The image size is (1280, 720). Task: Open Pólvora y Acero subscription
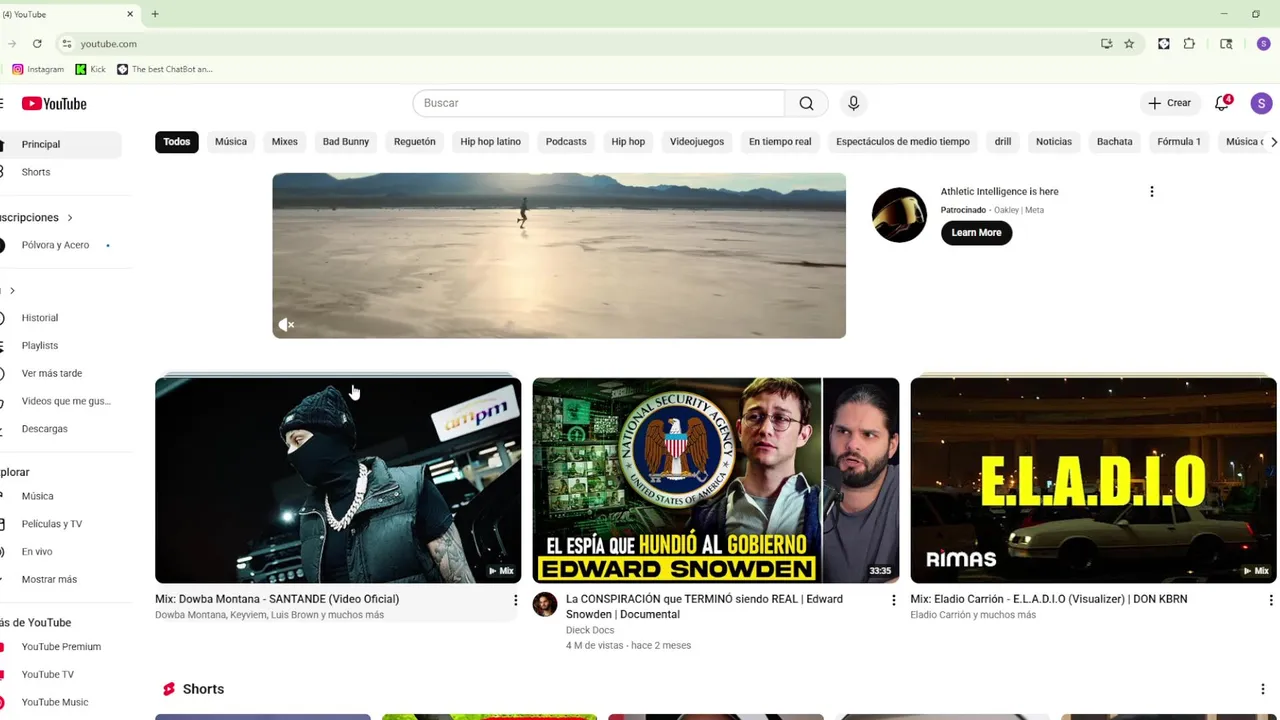pyautogui.click(x=60, y=245)
